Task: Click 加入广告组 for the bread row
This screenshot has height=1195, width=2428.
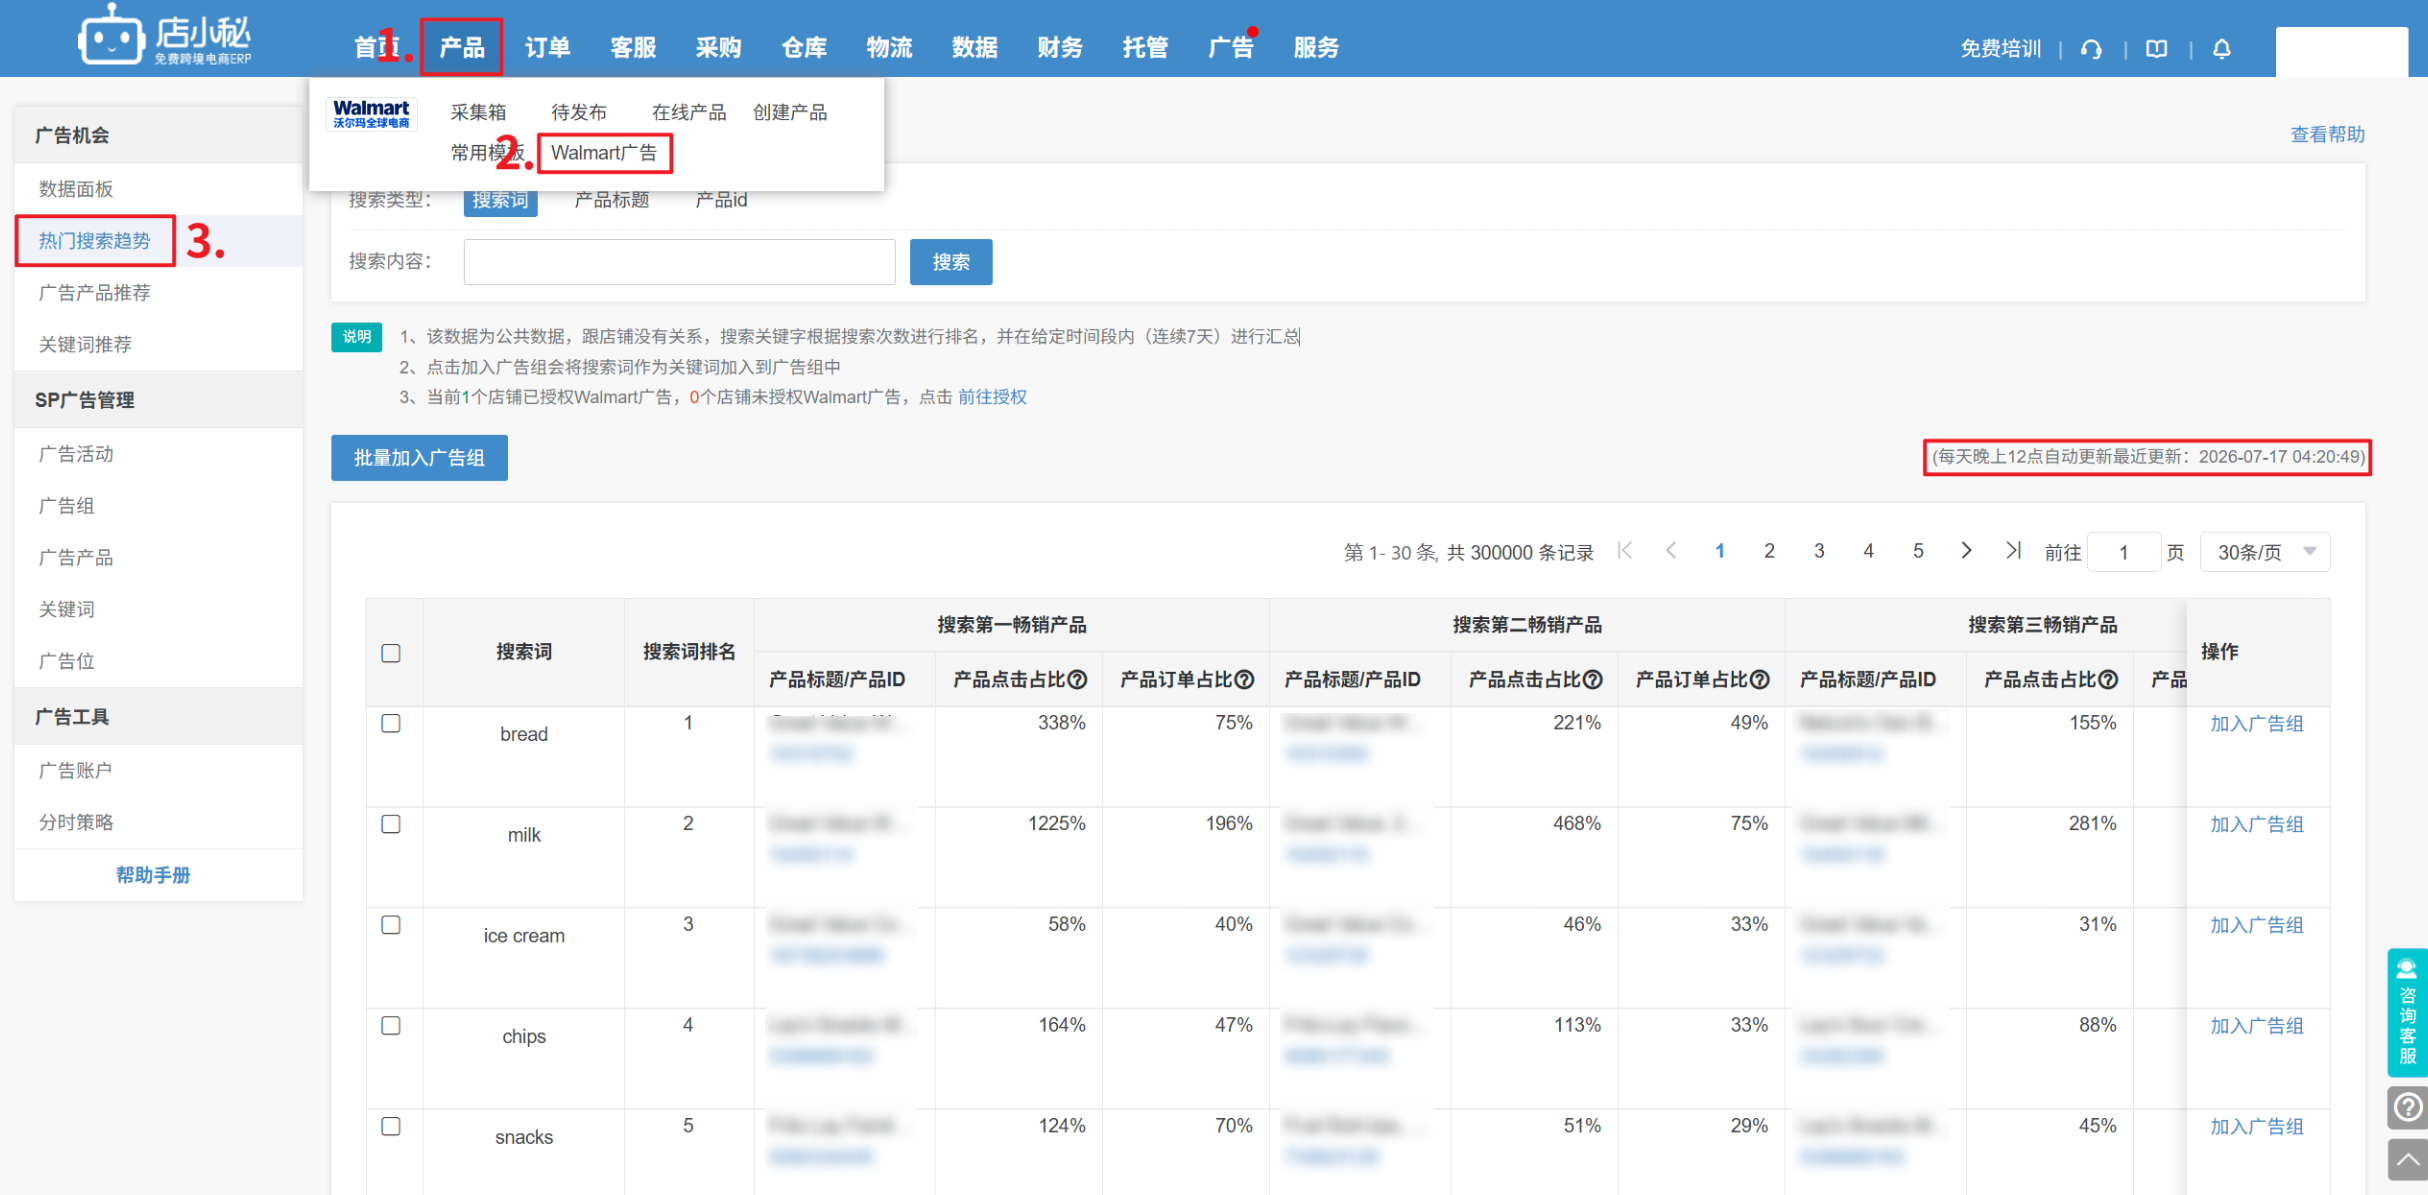Action: point(2257,724)
